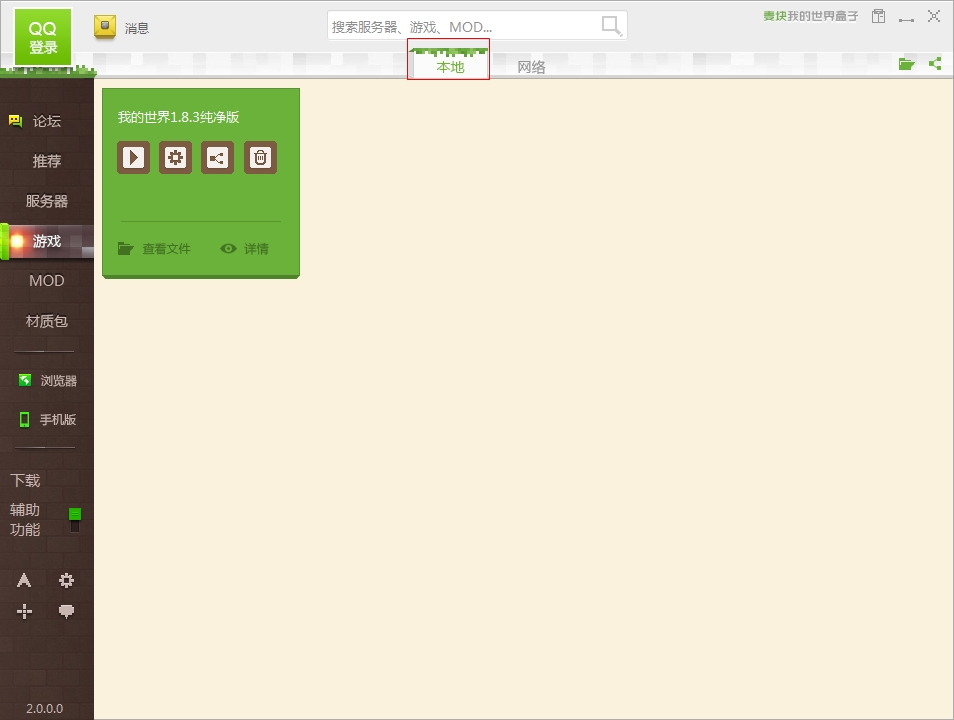Viewport: 954px width, 720px height.
Task: Click the green share icon at top right
Action: (x=935, y=64)
